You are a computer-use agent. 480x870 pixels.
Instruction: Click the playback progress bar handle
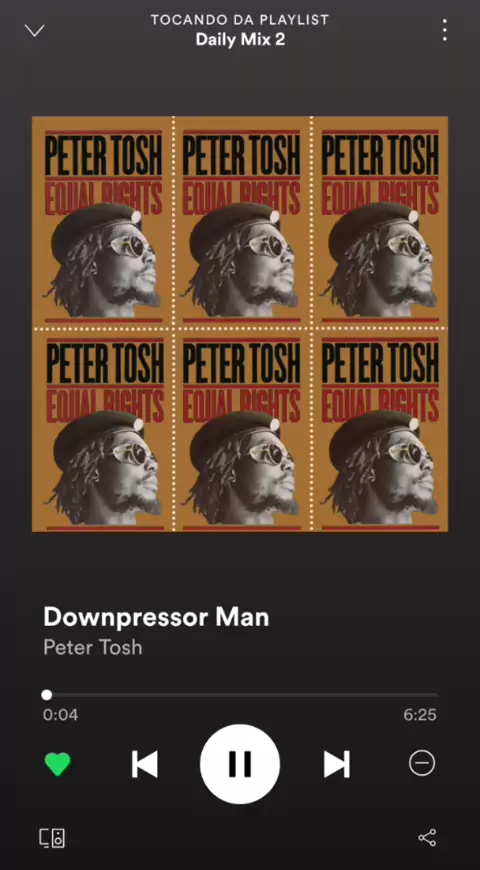[x=47, y=695]
